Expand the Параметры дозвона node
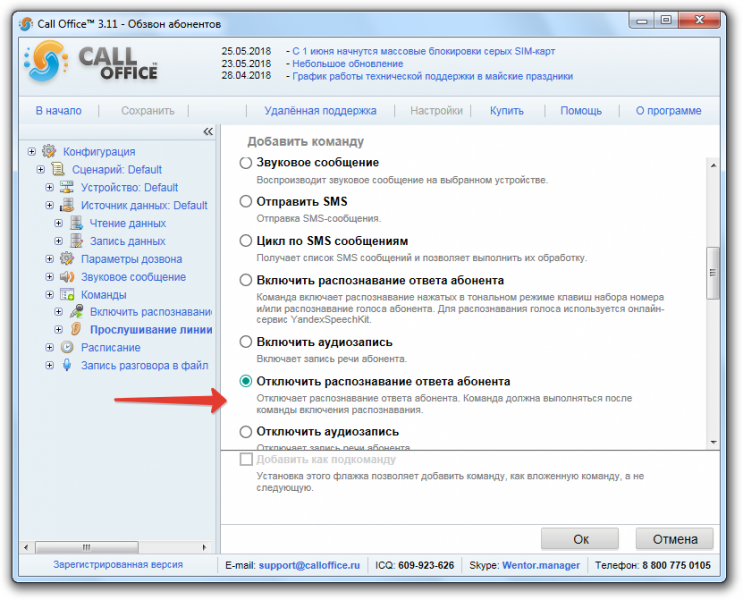Image resolution: width=743 pixels, height=600 pixels. tap(49, 259)
